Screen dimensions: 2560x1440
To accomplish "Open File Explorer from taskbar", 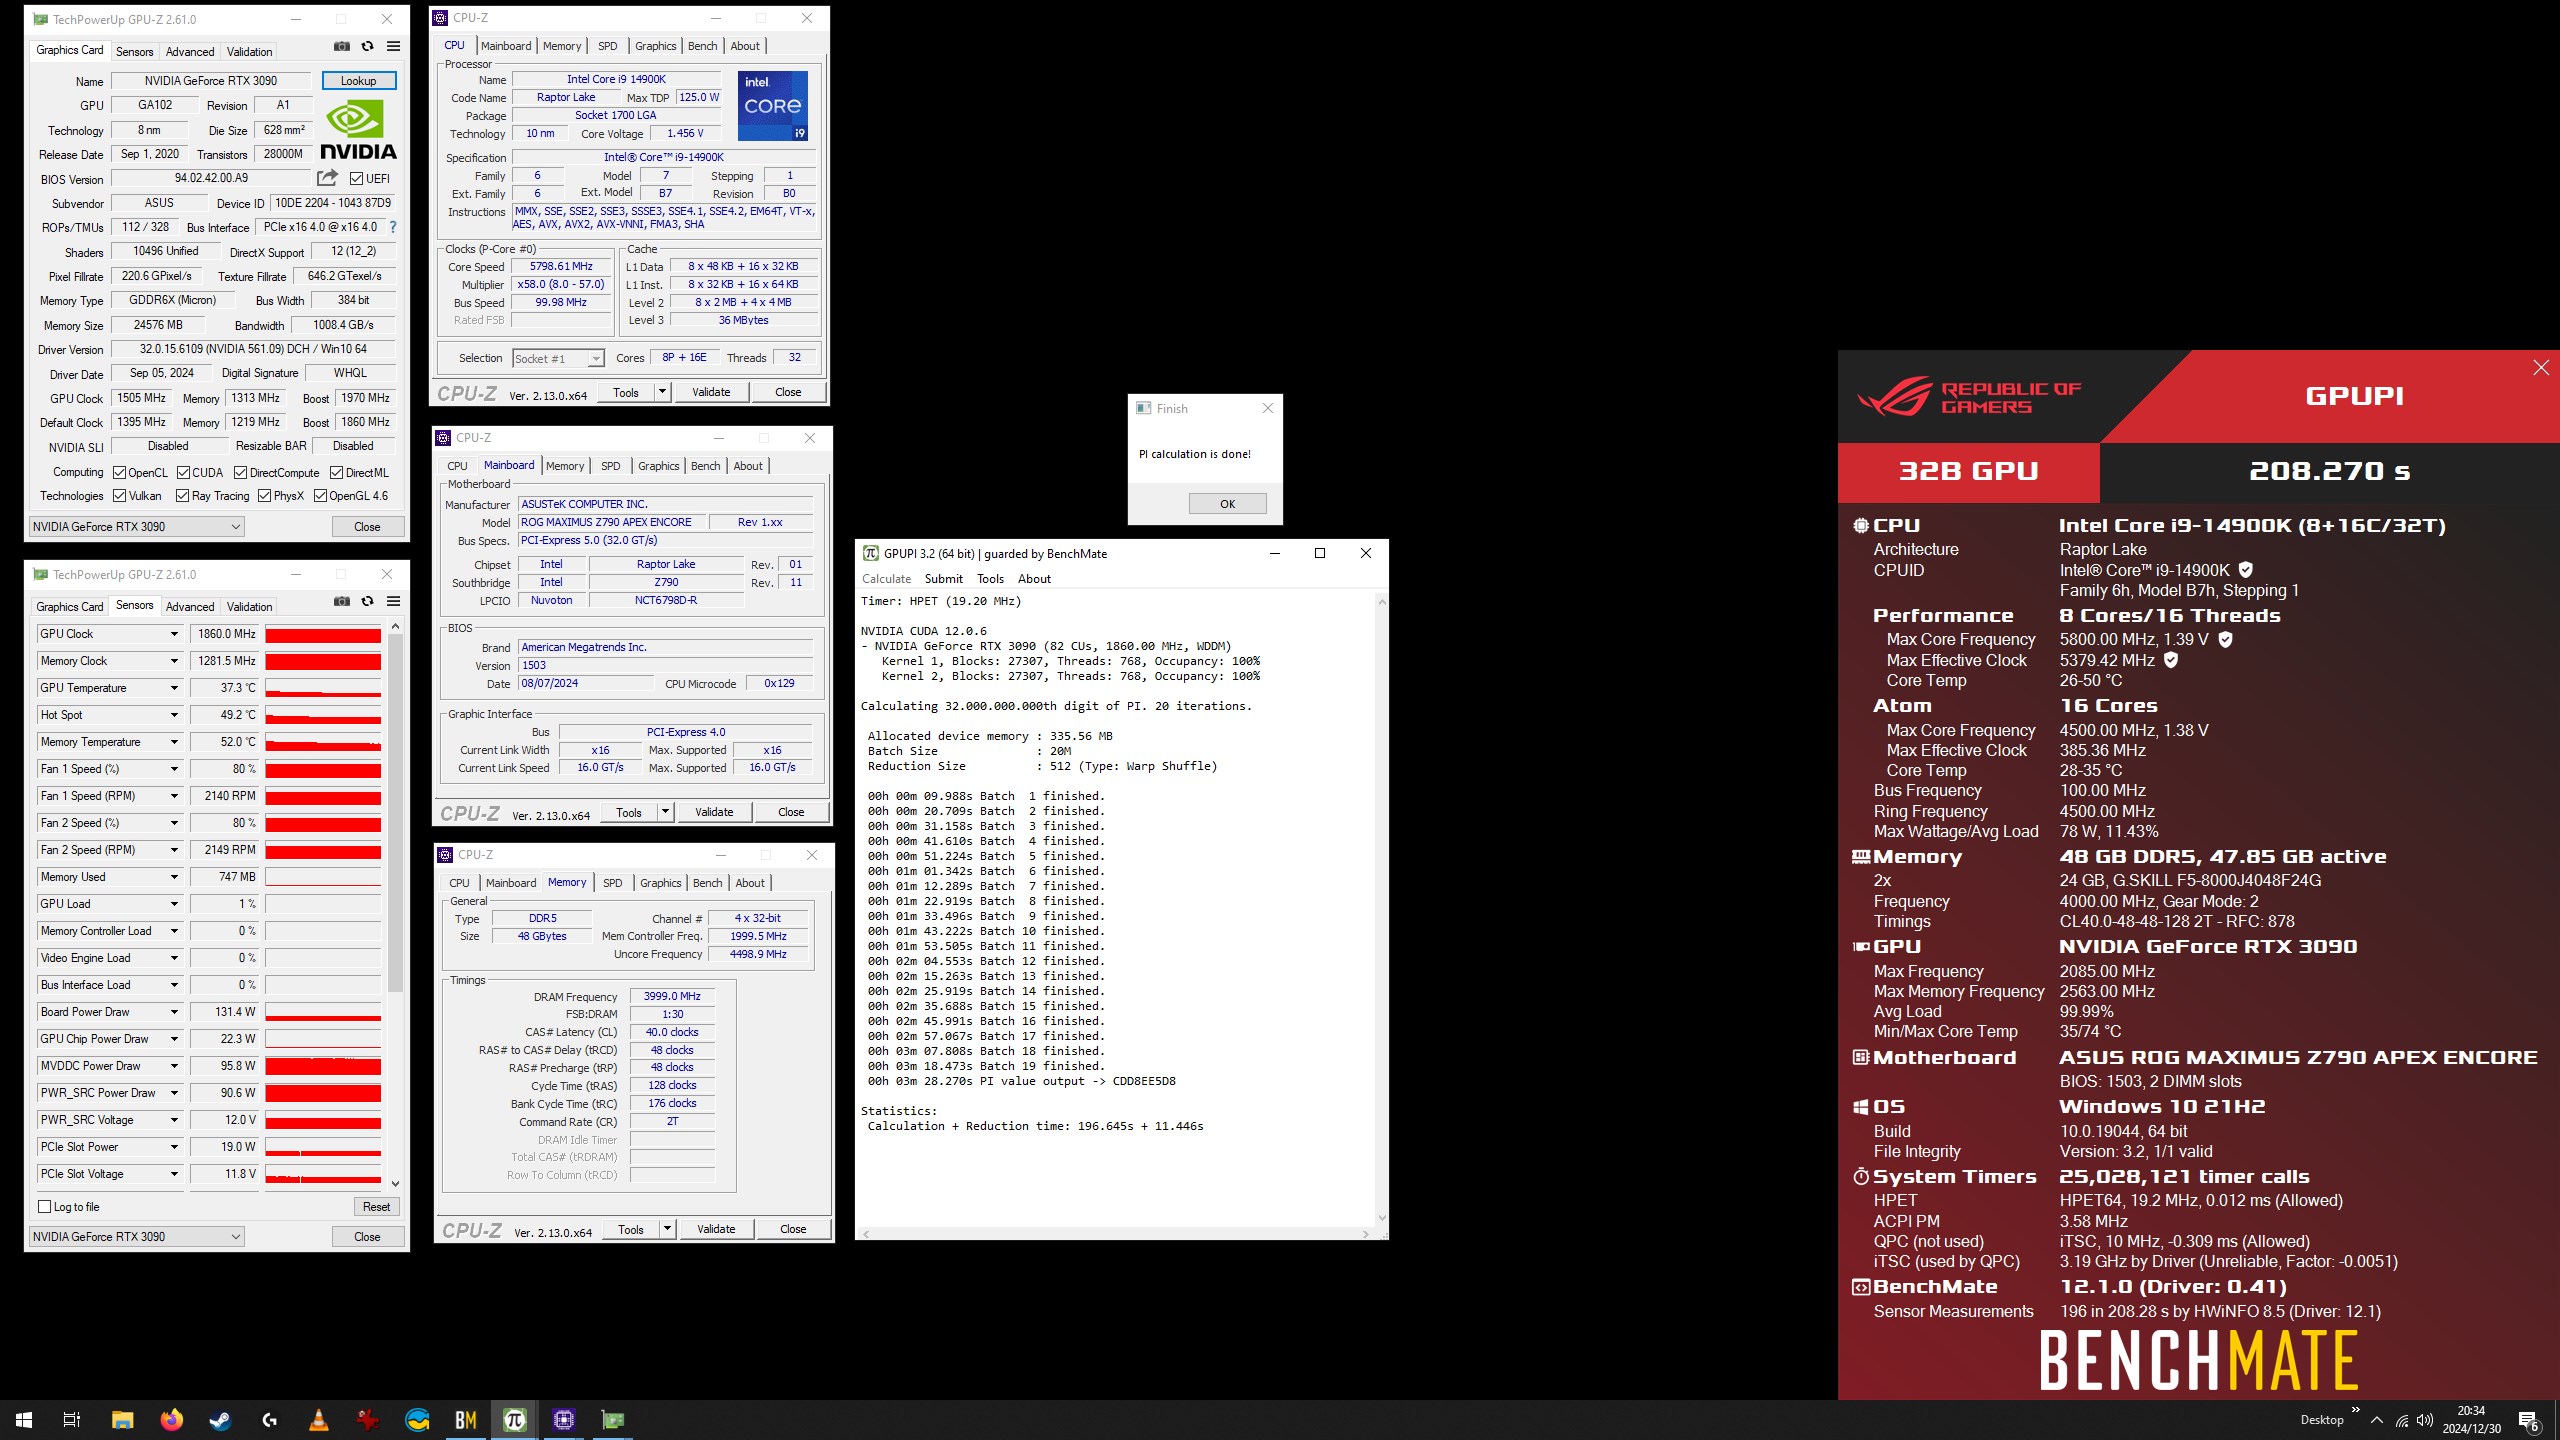I will pyautogui.click(x=122, y=1420).
